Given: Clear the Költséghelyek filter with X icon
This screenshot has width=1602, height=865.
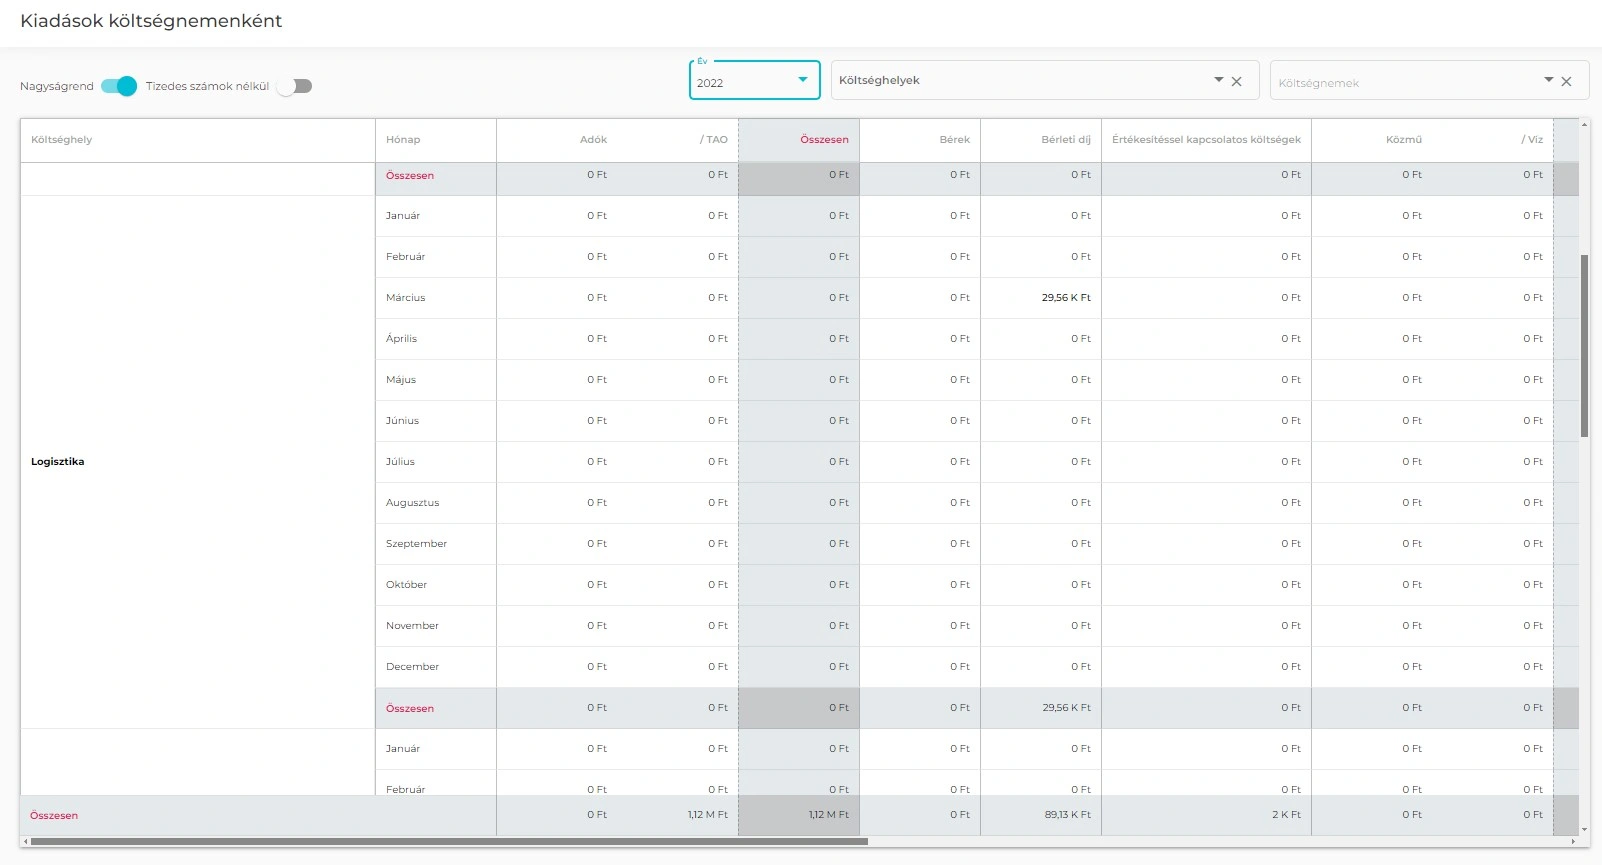Looking at the screenshot, I should 1237,82.
